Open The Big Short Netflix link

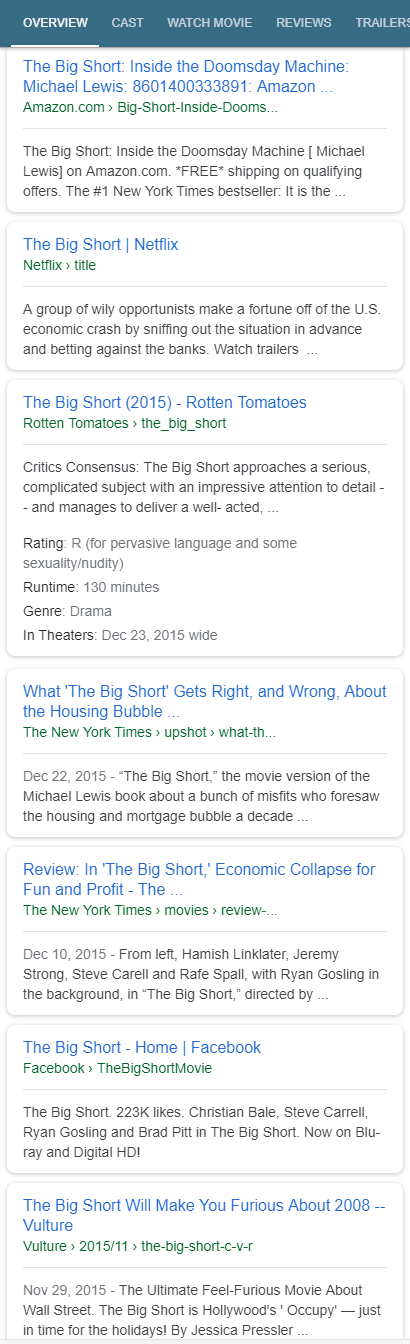click(x=101, y=244)
